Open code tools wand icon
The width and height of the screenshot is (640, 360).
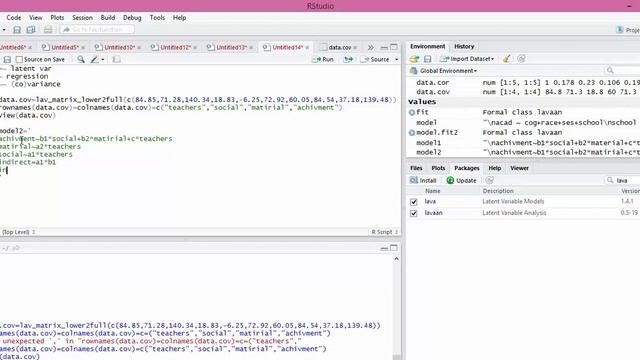click(x=94, y=60)
